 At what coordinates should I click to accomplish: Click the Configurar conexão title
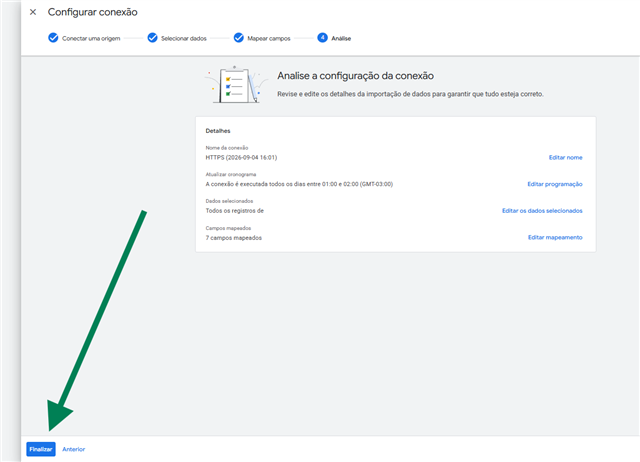(x=93, y=12)
